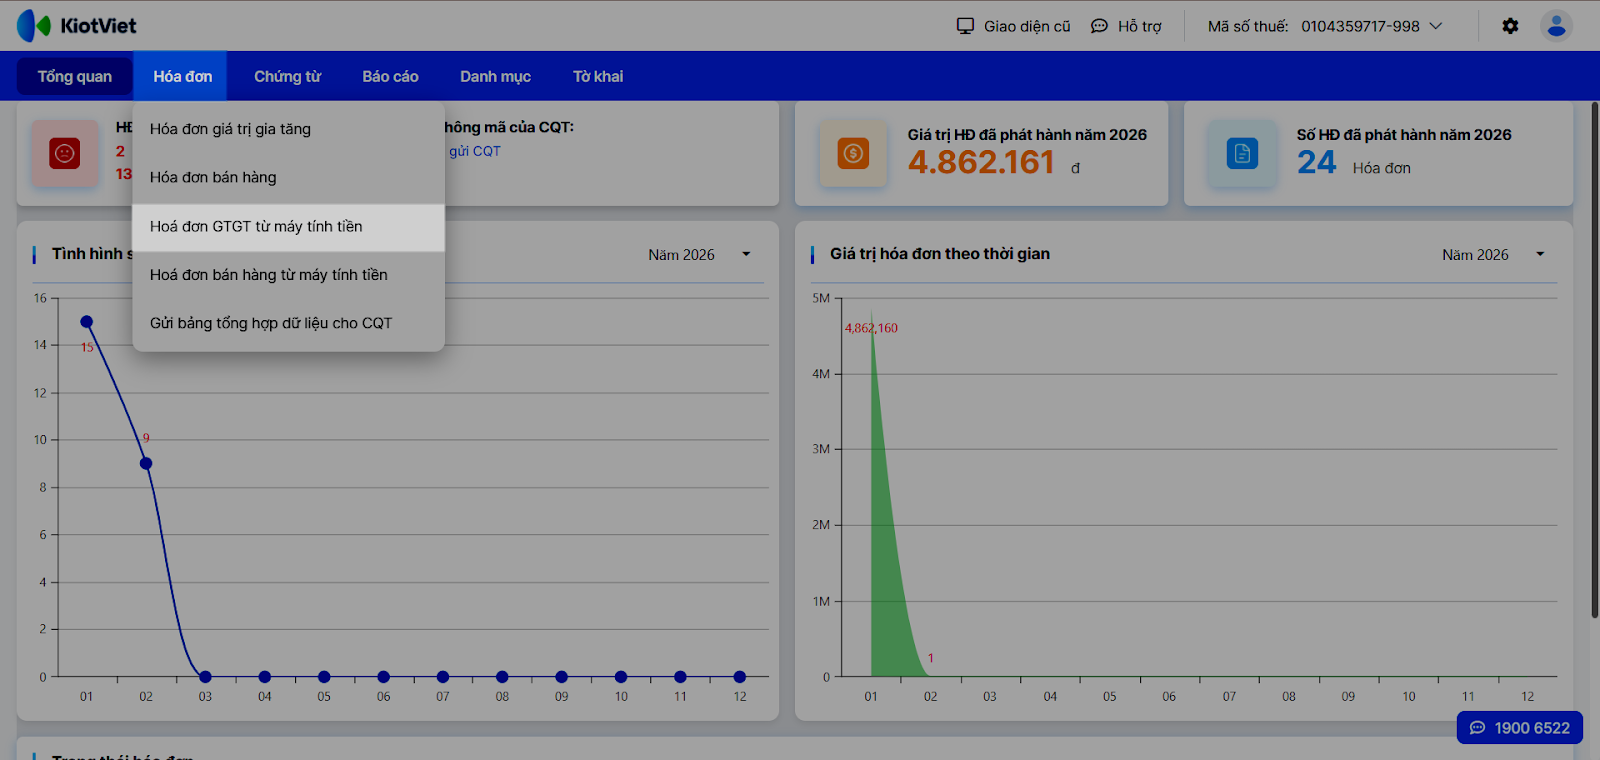Open the settings gear icon
The image size is (1600, 760).
click(x=1510, y=26)
